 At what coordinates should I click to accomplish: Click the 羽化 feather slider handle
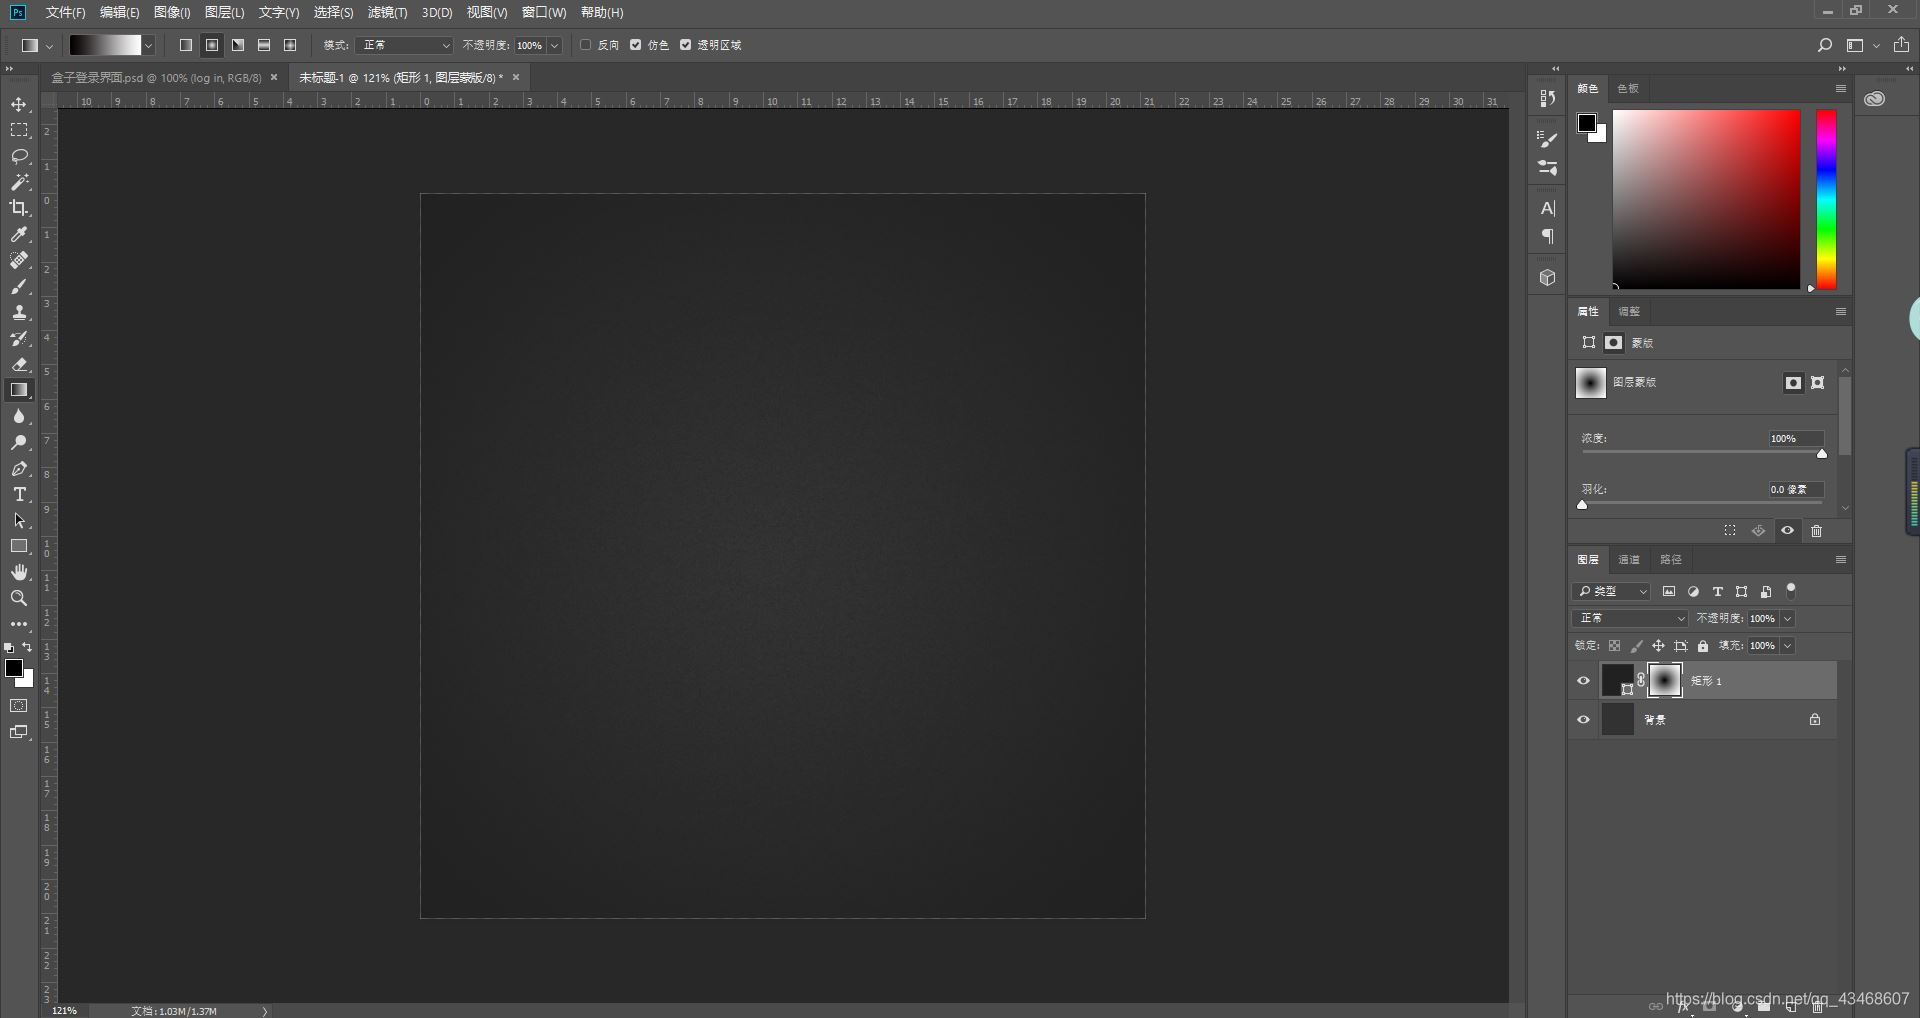1582,505
